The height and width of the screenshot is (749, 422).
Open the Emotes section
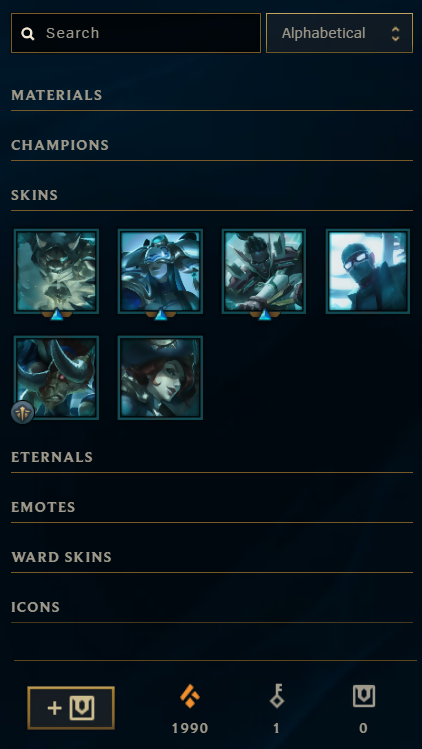point(212,507)
